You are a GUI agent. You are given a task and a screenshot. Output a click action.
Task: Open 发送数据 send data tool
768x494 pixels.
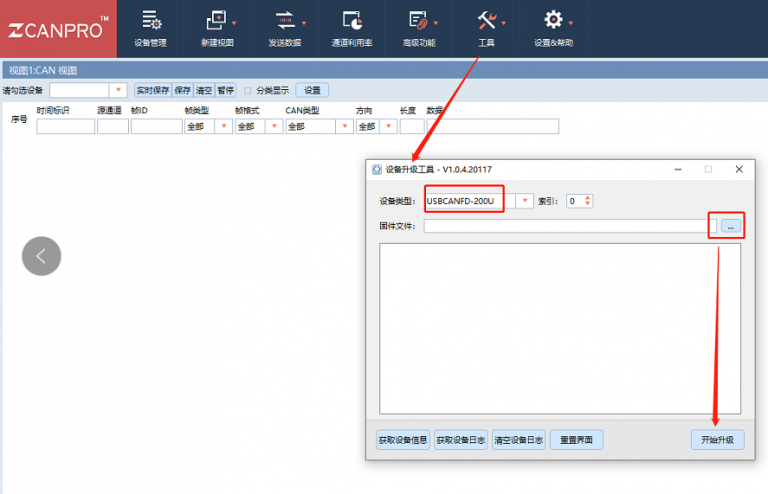click(x=287, y=27)
